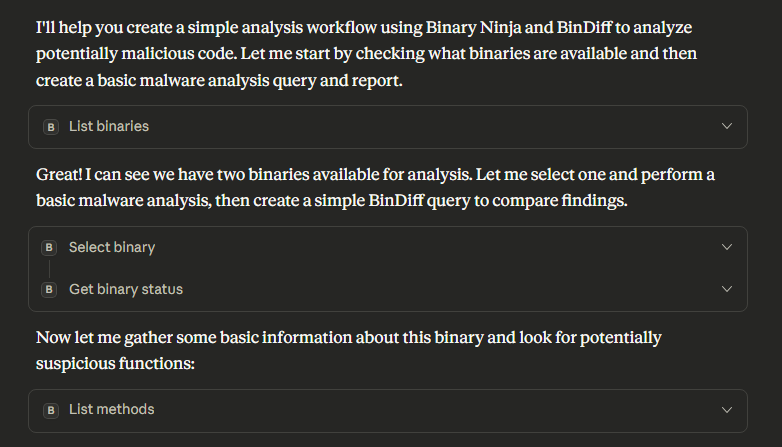Expand the Get binary status chevron

pyautogui.click(x=727, y=289)
